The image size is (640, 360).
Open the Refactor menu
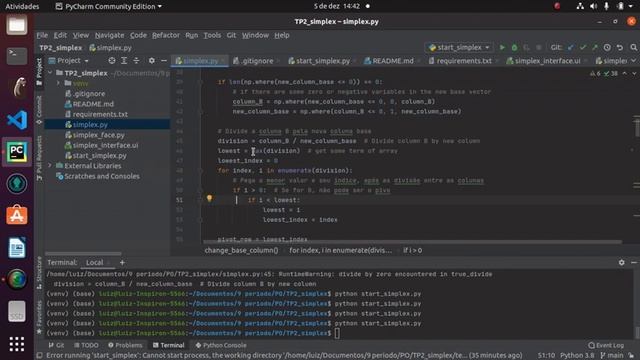(166, 36)
